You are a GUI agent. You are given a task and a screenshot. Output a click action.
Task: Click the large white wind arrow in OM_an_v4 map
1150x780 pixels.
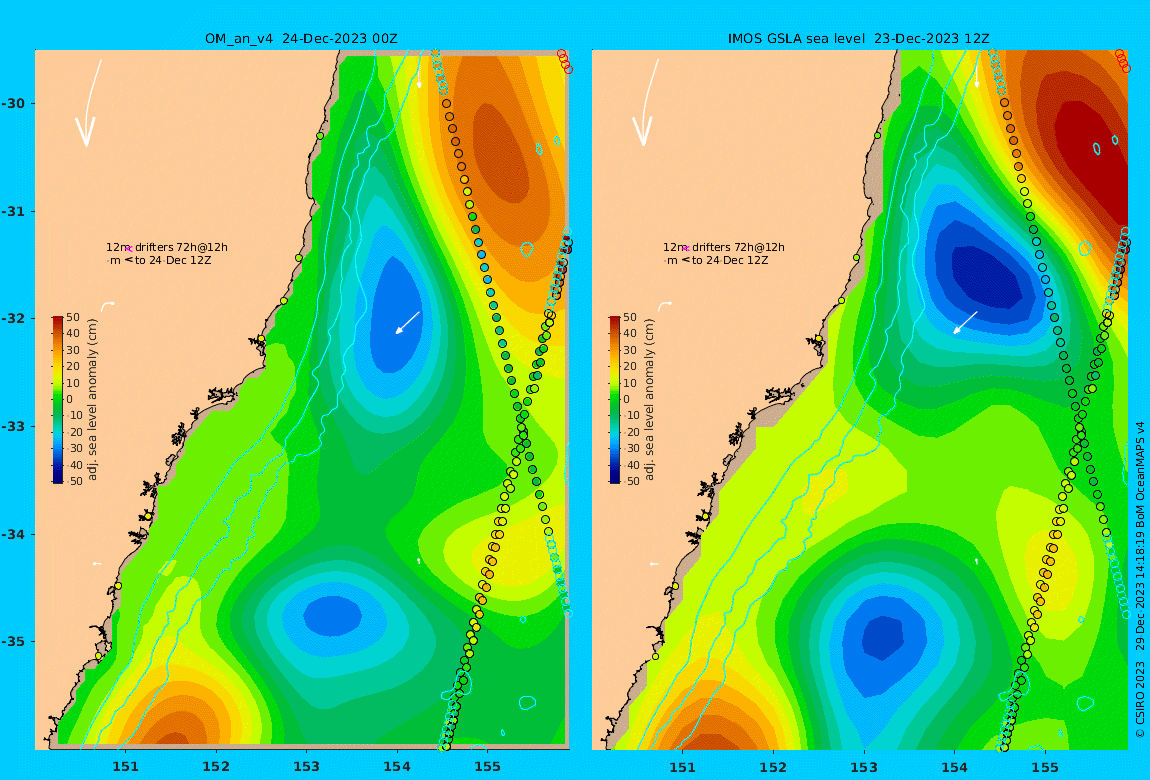[87, 103]
